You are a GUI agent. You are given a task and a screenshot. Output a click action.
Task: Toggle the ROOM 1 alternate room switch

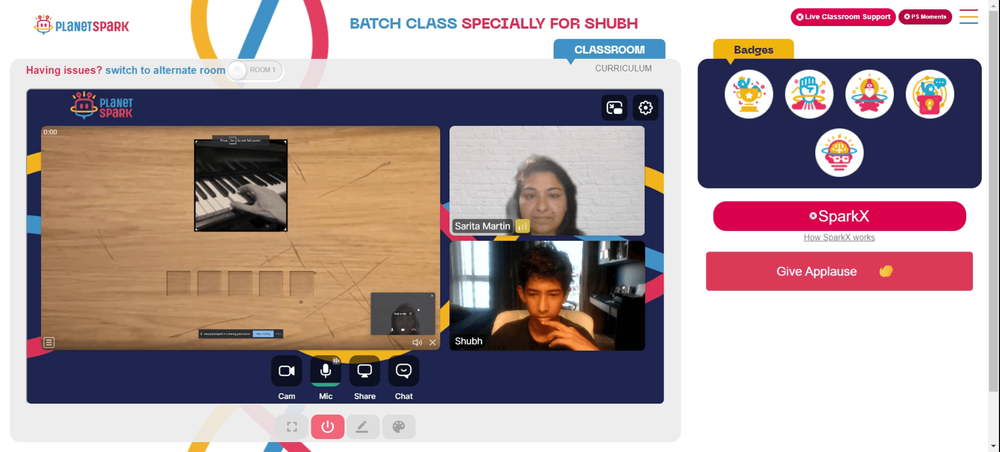tap(255, 70)
